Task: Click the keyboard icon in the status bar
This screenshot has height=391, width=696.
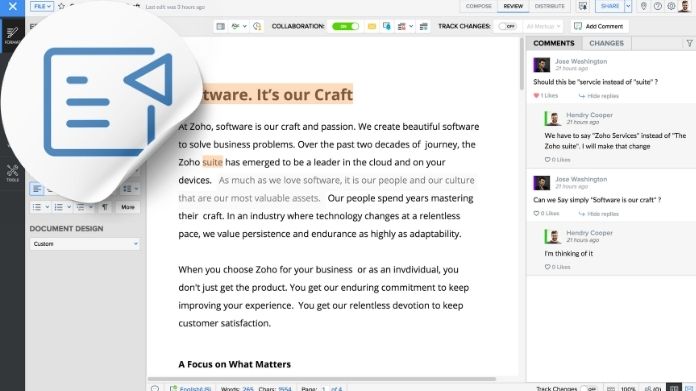Action: [610, 389]
